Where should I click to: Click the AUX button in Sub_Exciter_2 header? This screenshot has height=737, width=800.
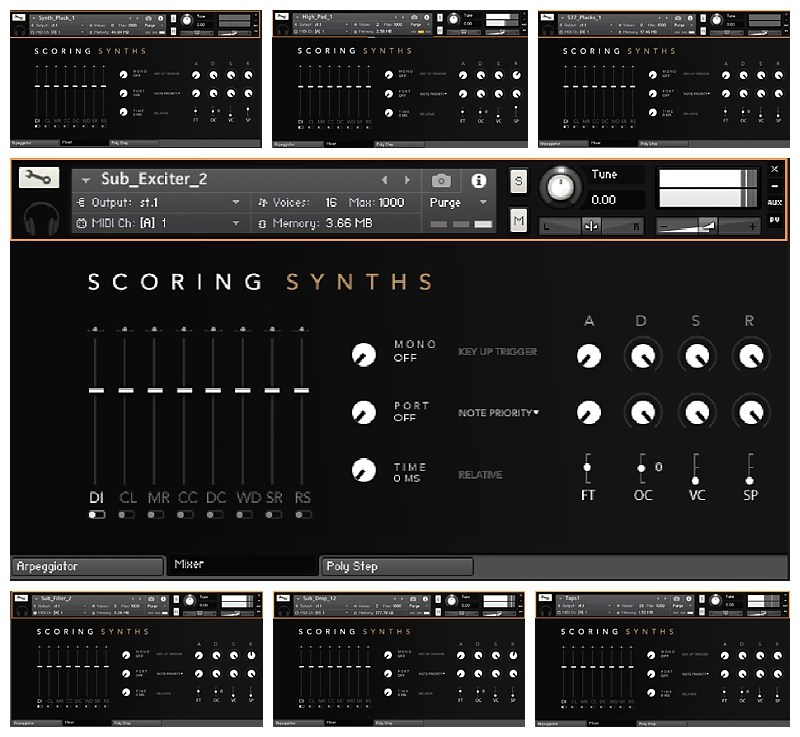coord(775,201)
